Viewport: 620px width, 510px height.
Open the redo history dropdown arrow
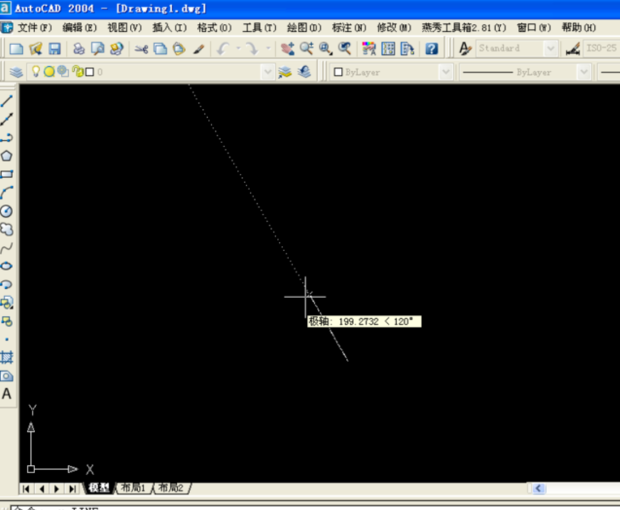[268, 49]
